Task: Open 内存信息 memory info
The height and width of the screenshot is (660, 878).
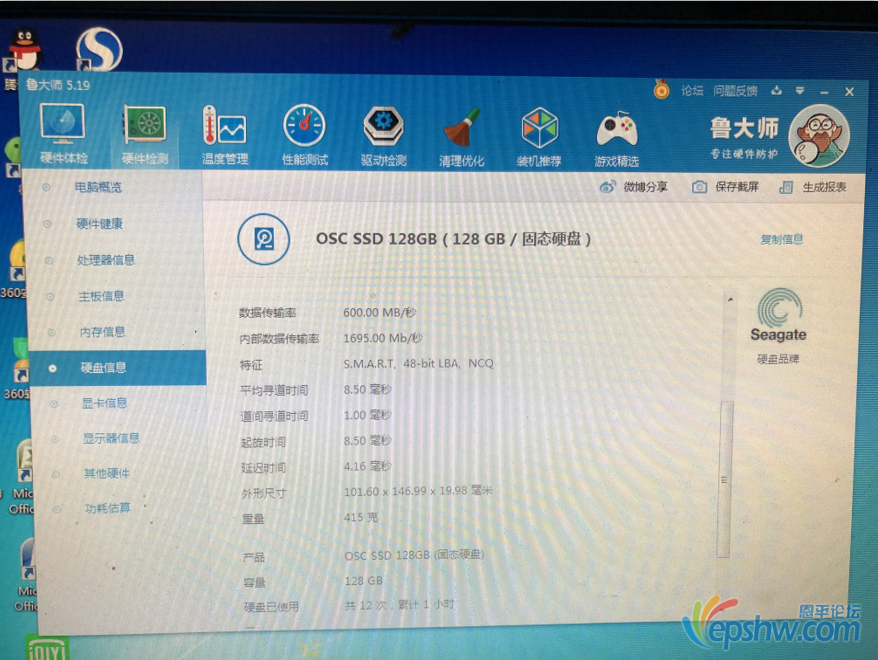Action: pos(102,332)
